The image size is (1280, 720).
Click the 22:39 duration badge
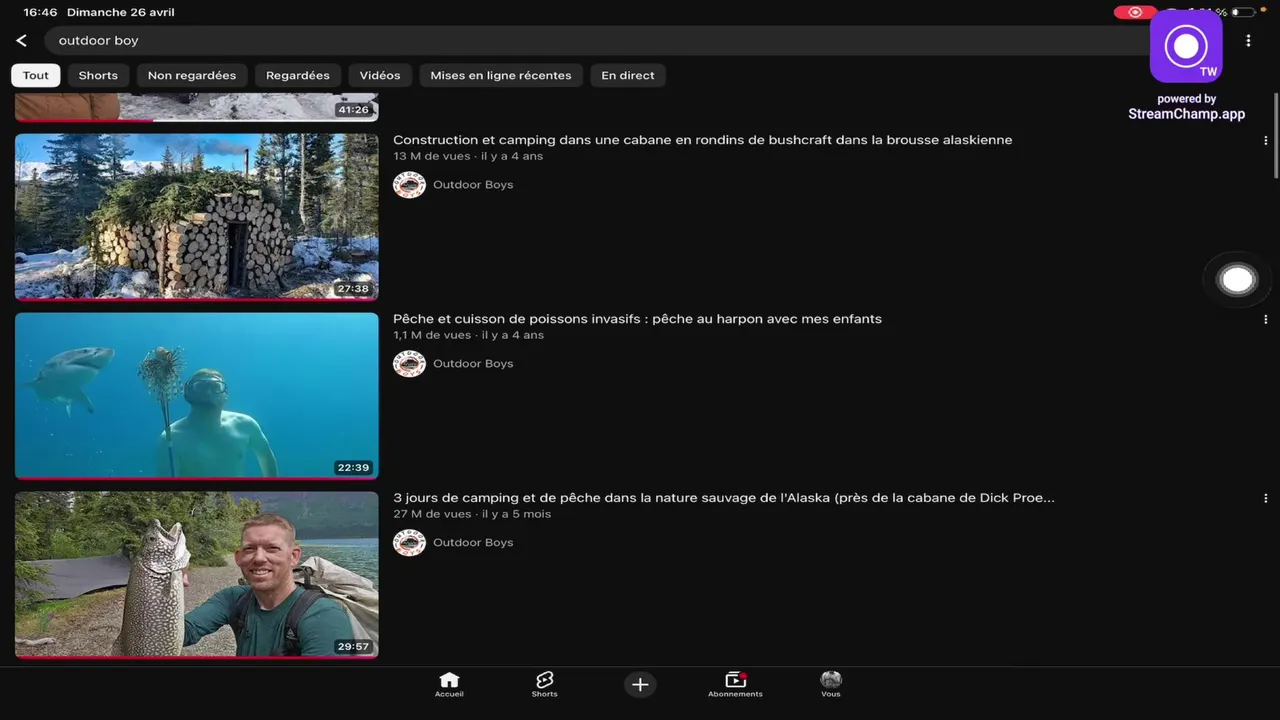pos(353,468)
